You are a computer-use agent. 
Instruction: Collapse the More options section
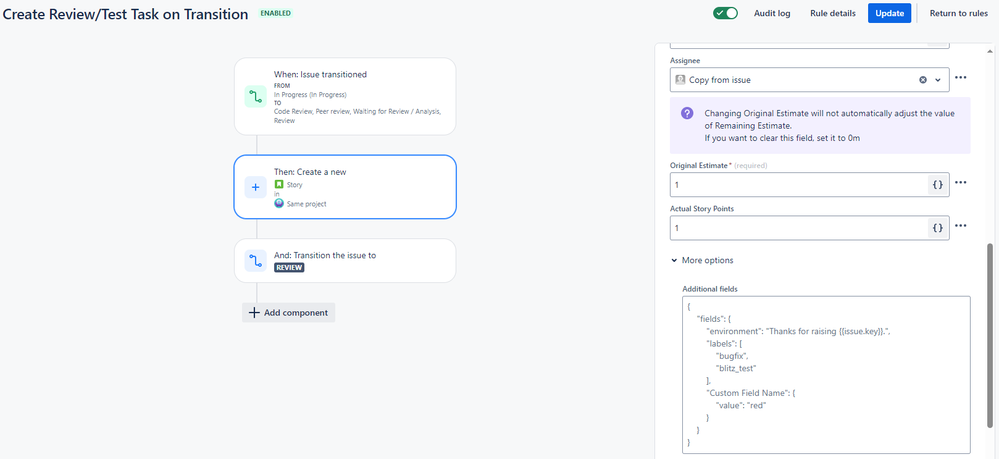(x=702, y=260)
